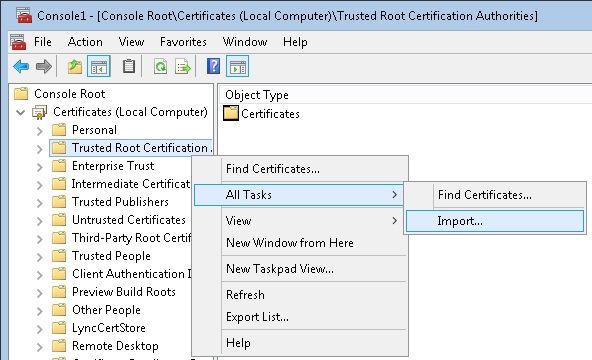The height and width of the screenshot is (360, 592).
Task: Open the File menu
Action: tap(43, 42)
